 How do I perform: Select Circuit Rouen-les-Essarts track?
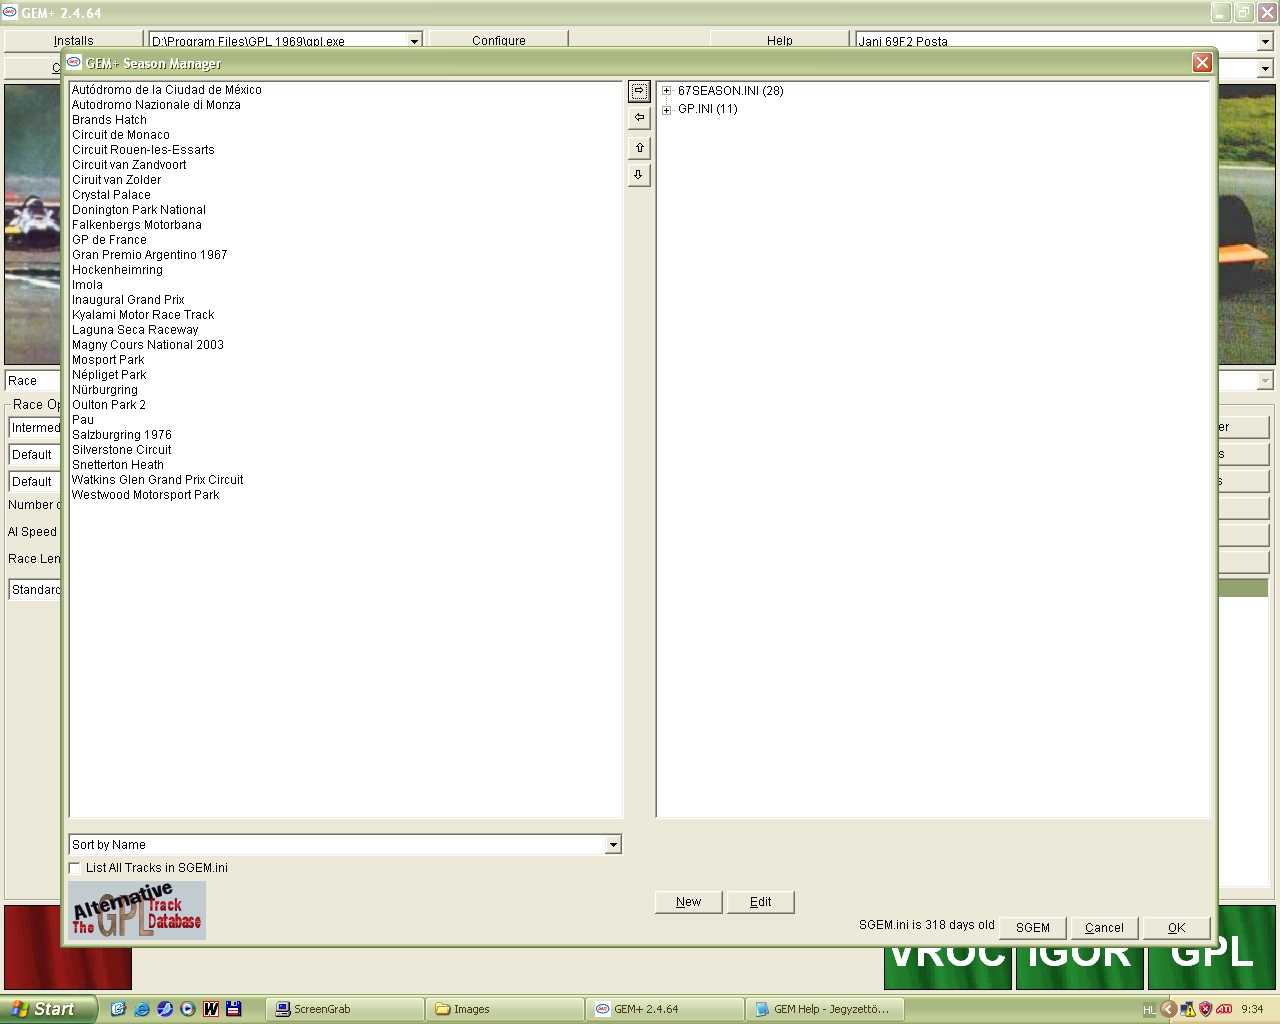(x=143, y=150)
